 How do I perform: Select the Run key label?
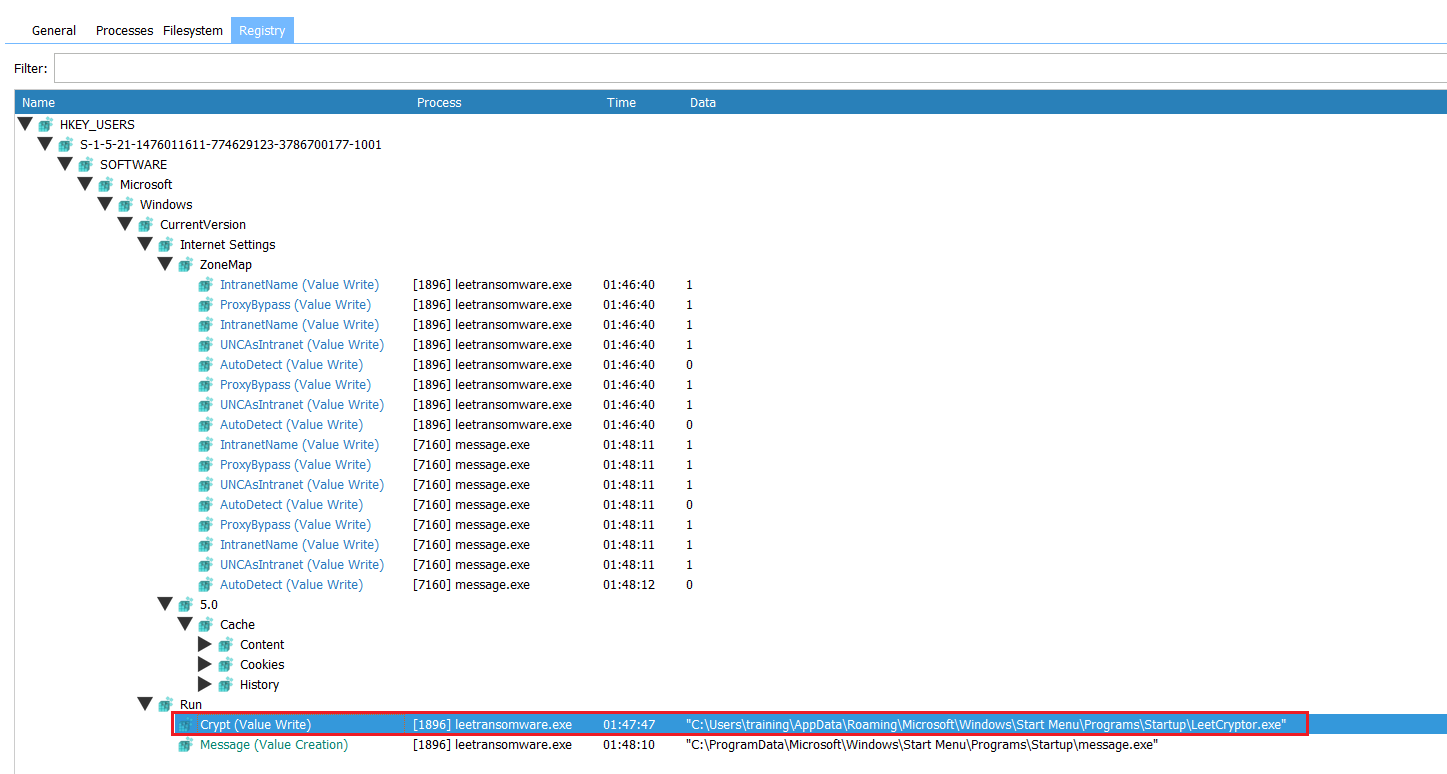[x=190, y=704]
